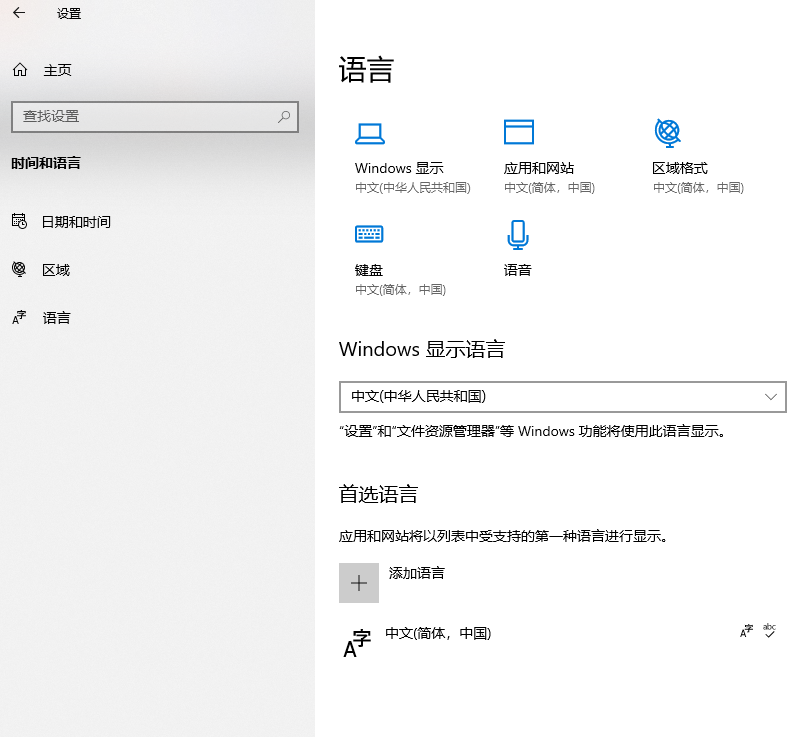
Task: Click the abc spell-check feature icon
Action: click(769, 631)
